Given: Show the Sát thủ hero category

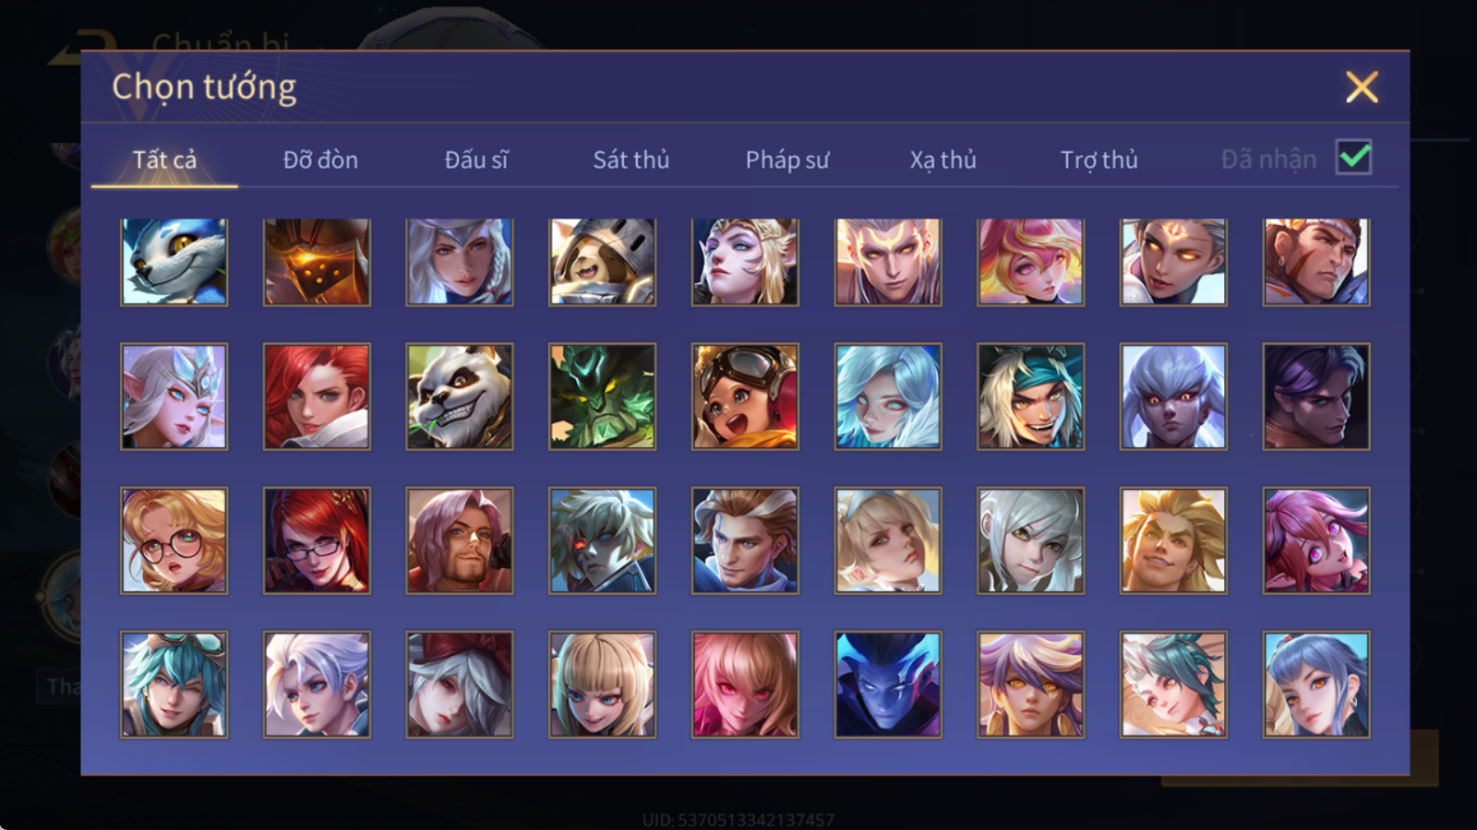Looking at the screenshot, I should tap(631, 160).
